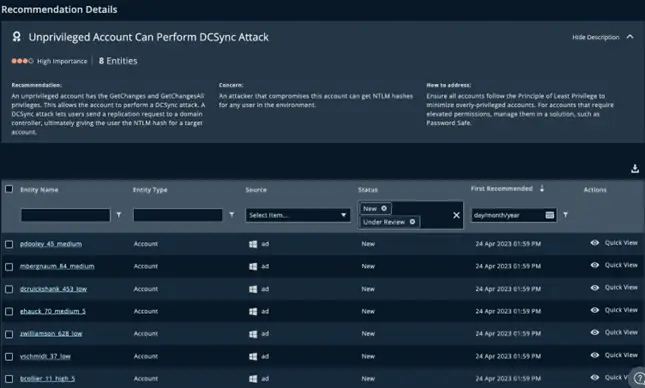
Task: Click the eye icon for ehauck_70_medium_5 row
Action: (x=595, y=310)
